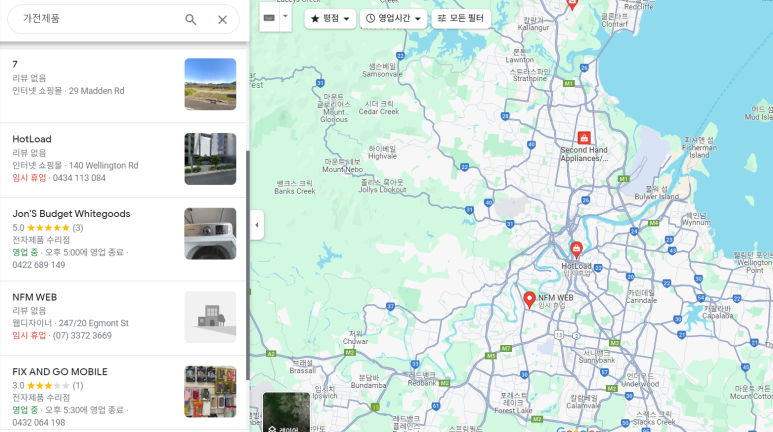Open the Jon'S Budget Whitegoods listing
Image resolution: width=773 pixels, height=432 pixels.
click(123, 239)
